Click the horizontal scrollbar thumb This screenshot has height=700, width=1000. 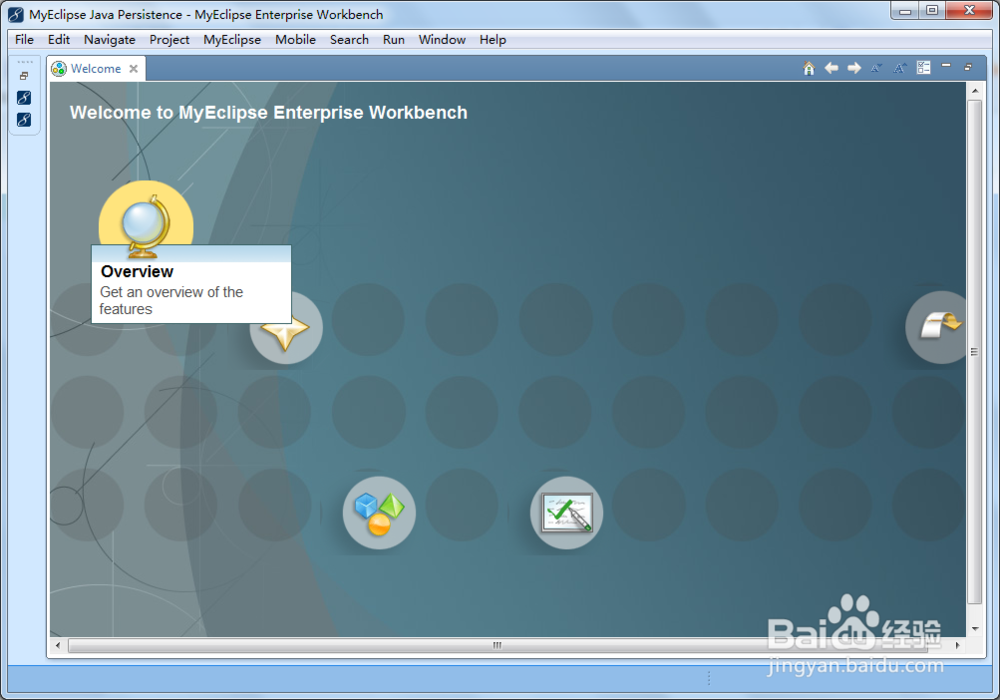click(497, 645)
